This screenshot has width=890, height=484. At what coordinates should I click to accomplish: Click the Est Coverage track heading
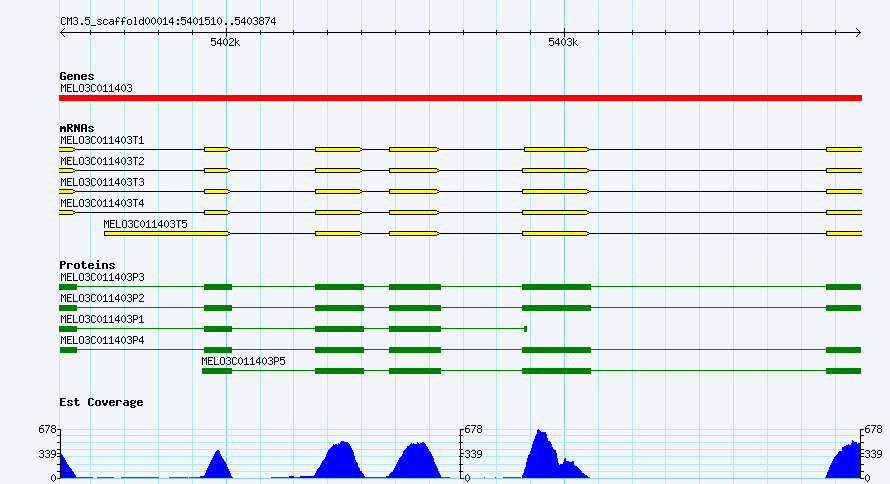pyautogui.click(x=101, y=402)
